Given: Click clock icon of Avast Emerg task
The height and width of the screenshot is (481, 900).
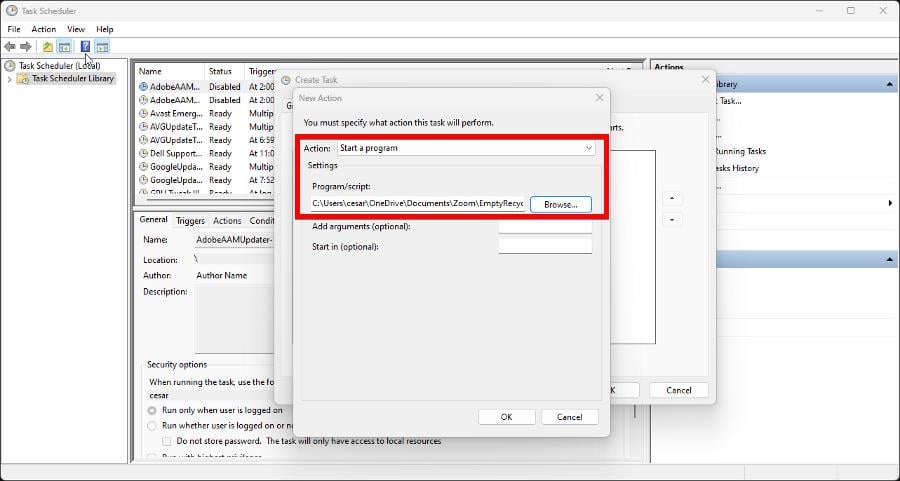Looking at the screenshot, I should pos(143,114).
